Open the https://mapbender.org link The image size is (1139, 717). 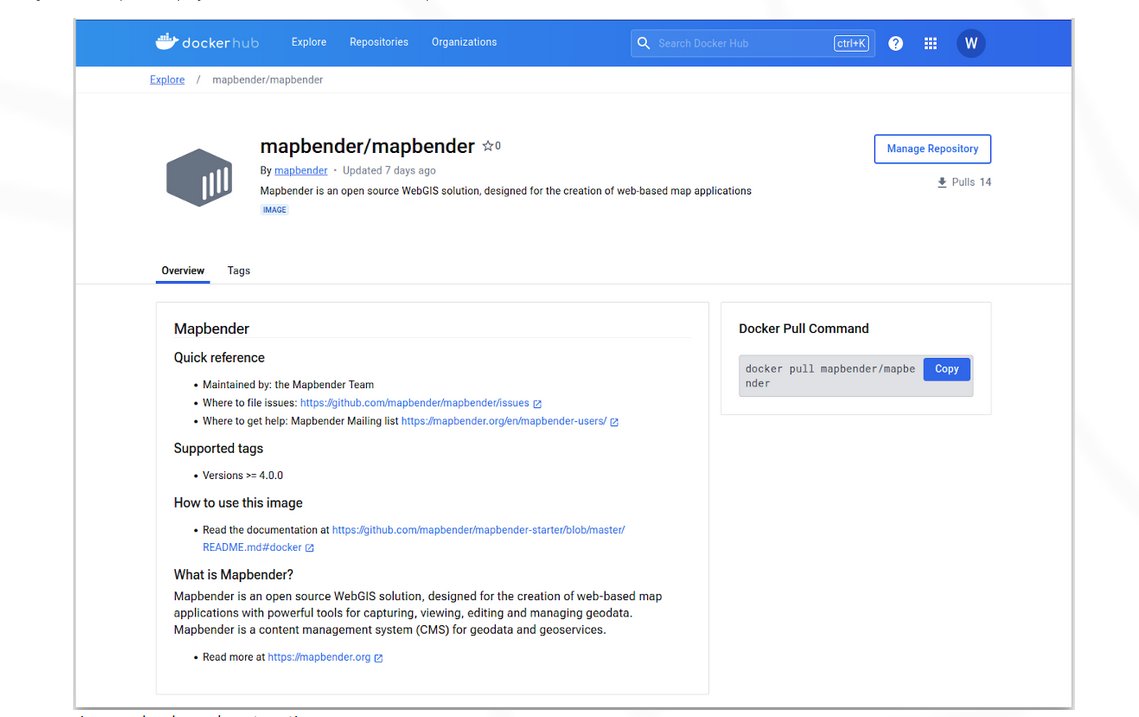pos(319,657)
